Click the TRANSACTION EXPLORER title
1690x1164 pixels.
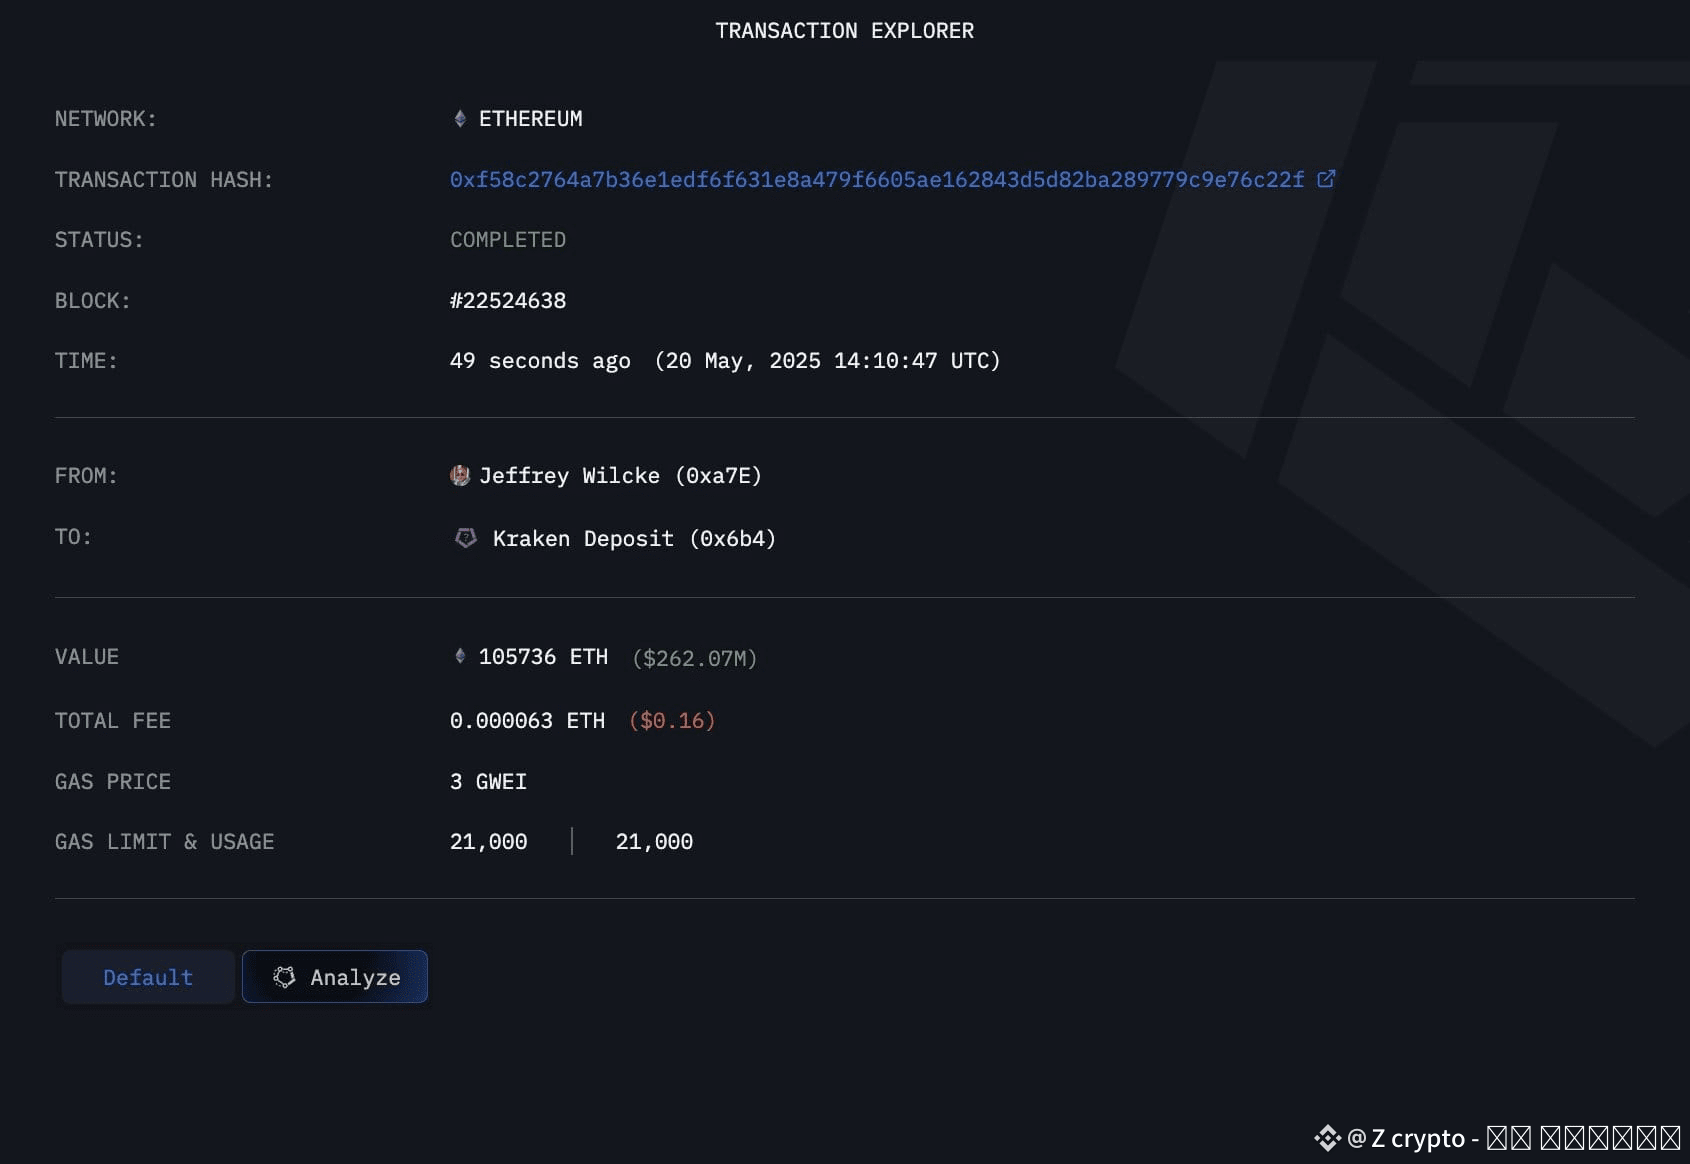(845, 30)
